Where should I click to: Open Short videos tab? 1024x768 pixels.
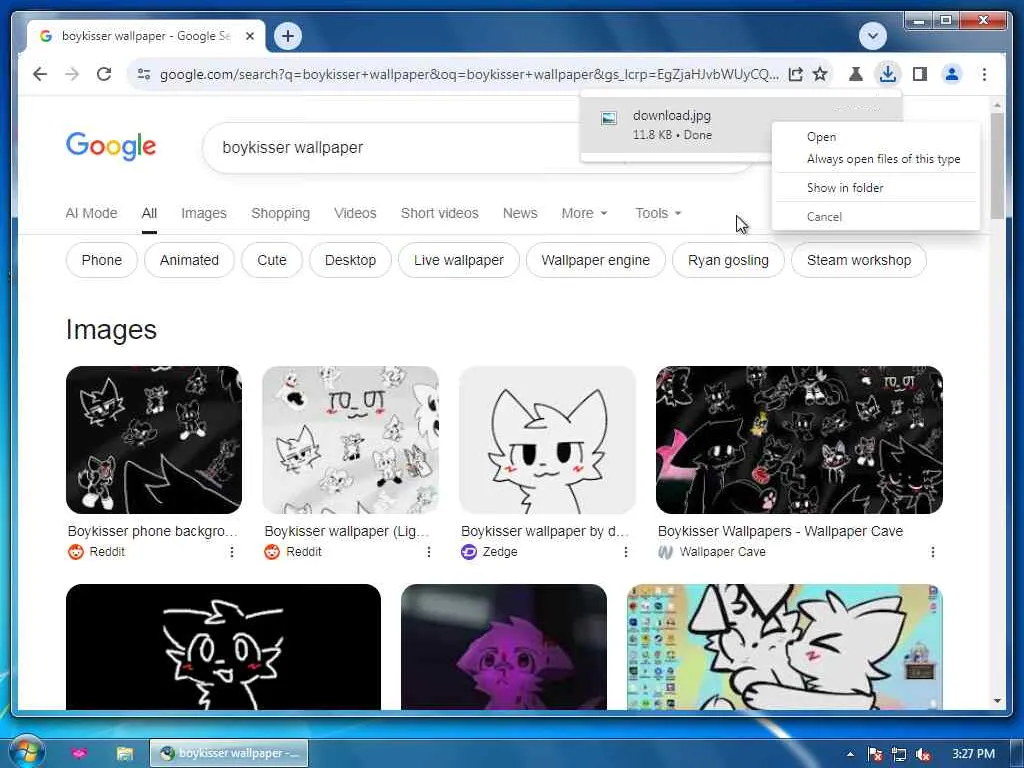pos(440,214)
